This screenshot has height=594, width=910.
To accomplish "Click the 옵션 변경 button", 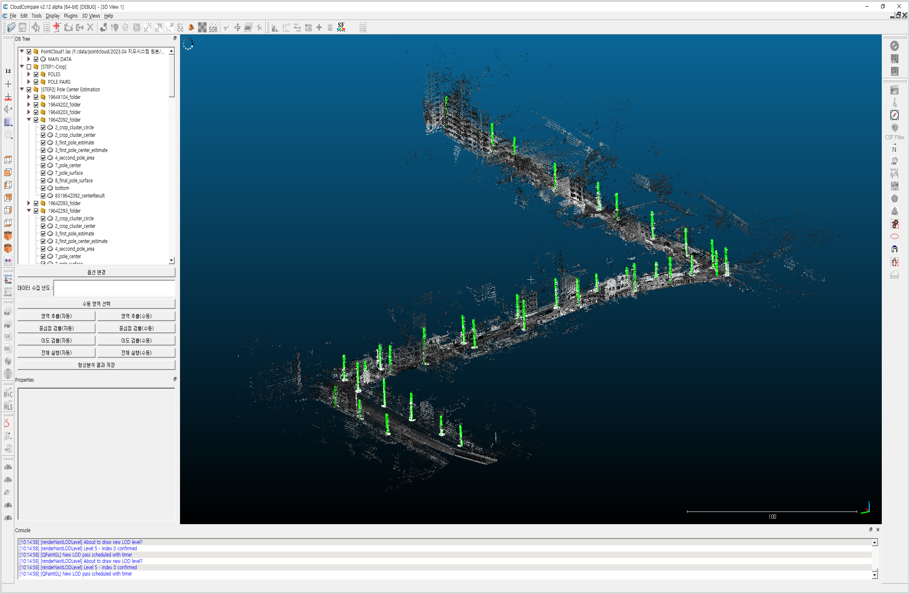I will (x=96, y=272).
